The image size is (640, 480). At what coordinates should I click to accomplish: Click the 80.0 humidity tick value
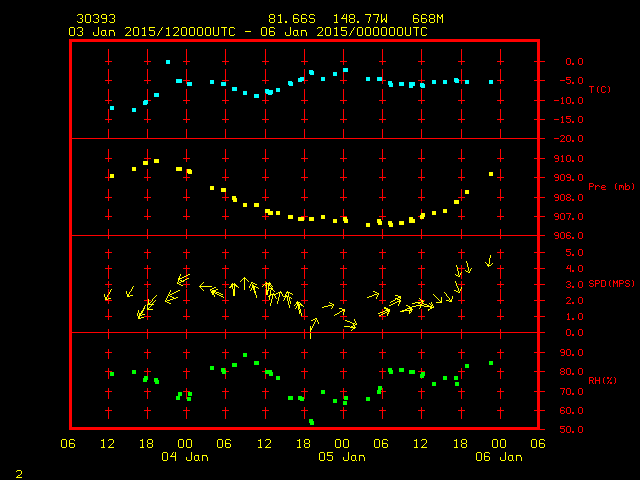tap(571, 372)
